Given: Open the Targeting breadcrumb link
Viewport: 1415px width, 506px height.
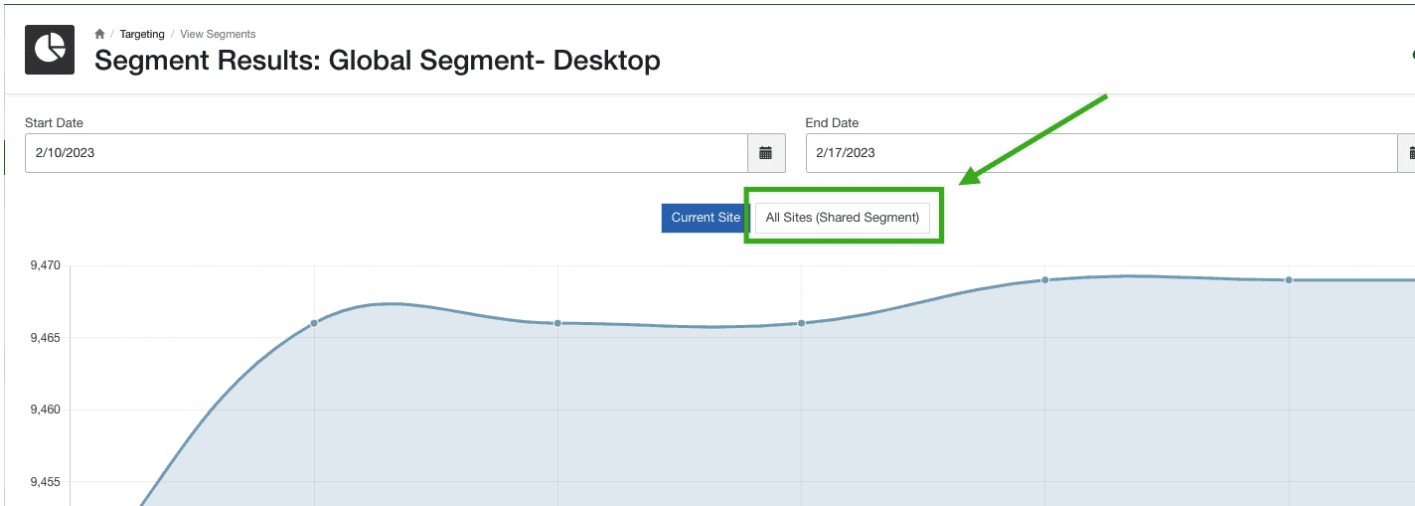Looking at the screenshot, I should (142, 34).
